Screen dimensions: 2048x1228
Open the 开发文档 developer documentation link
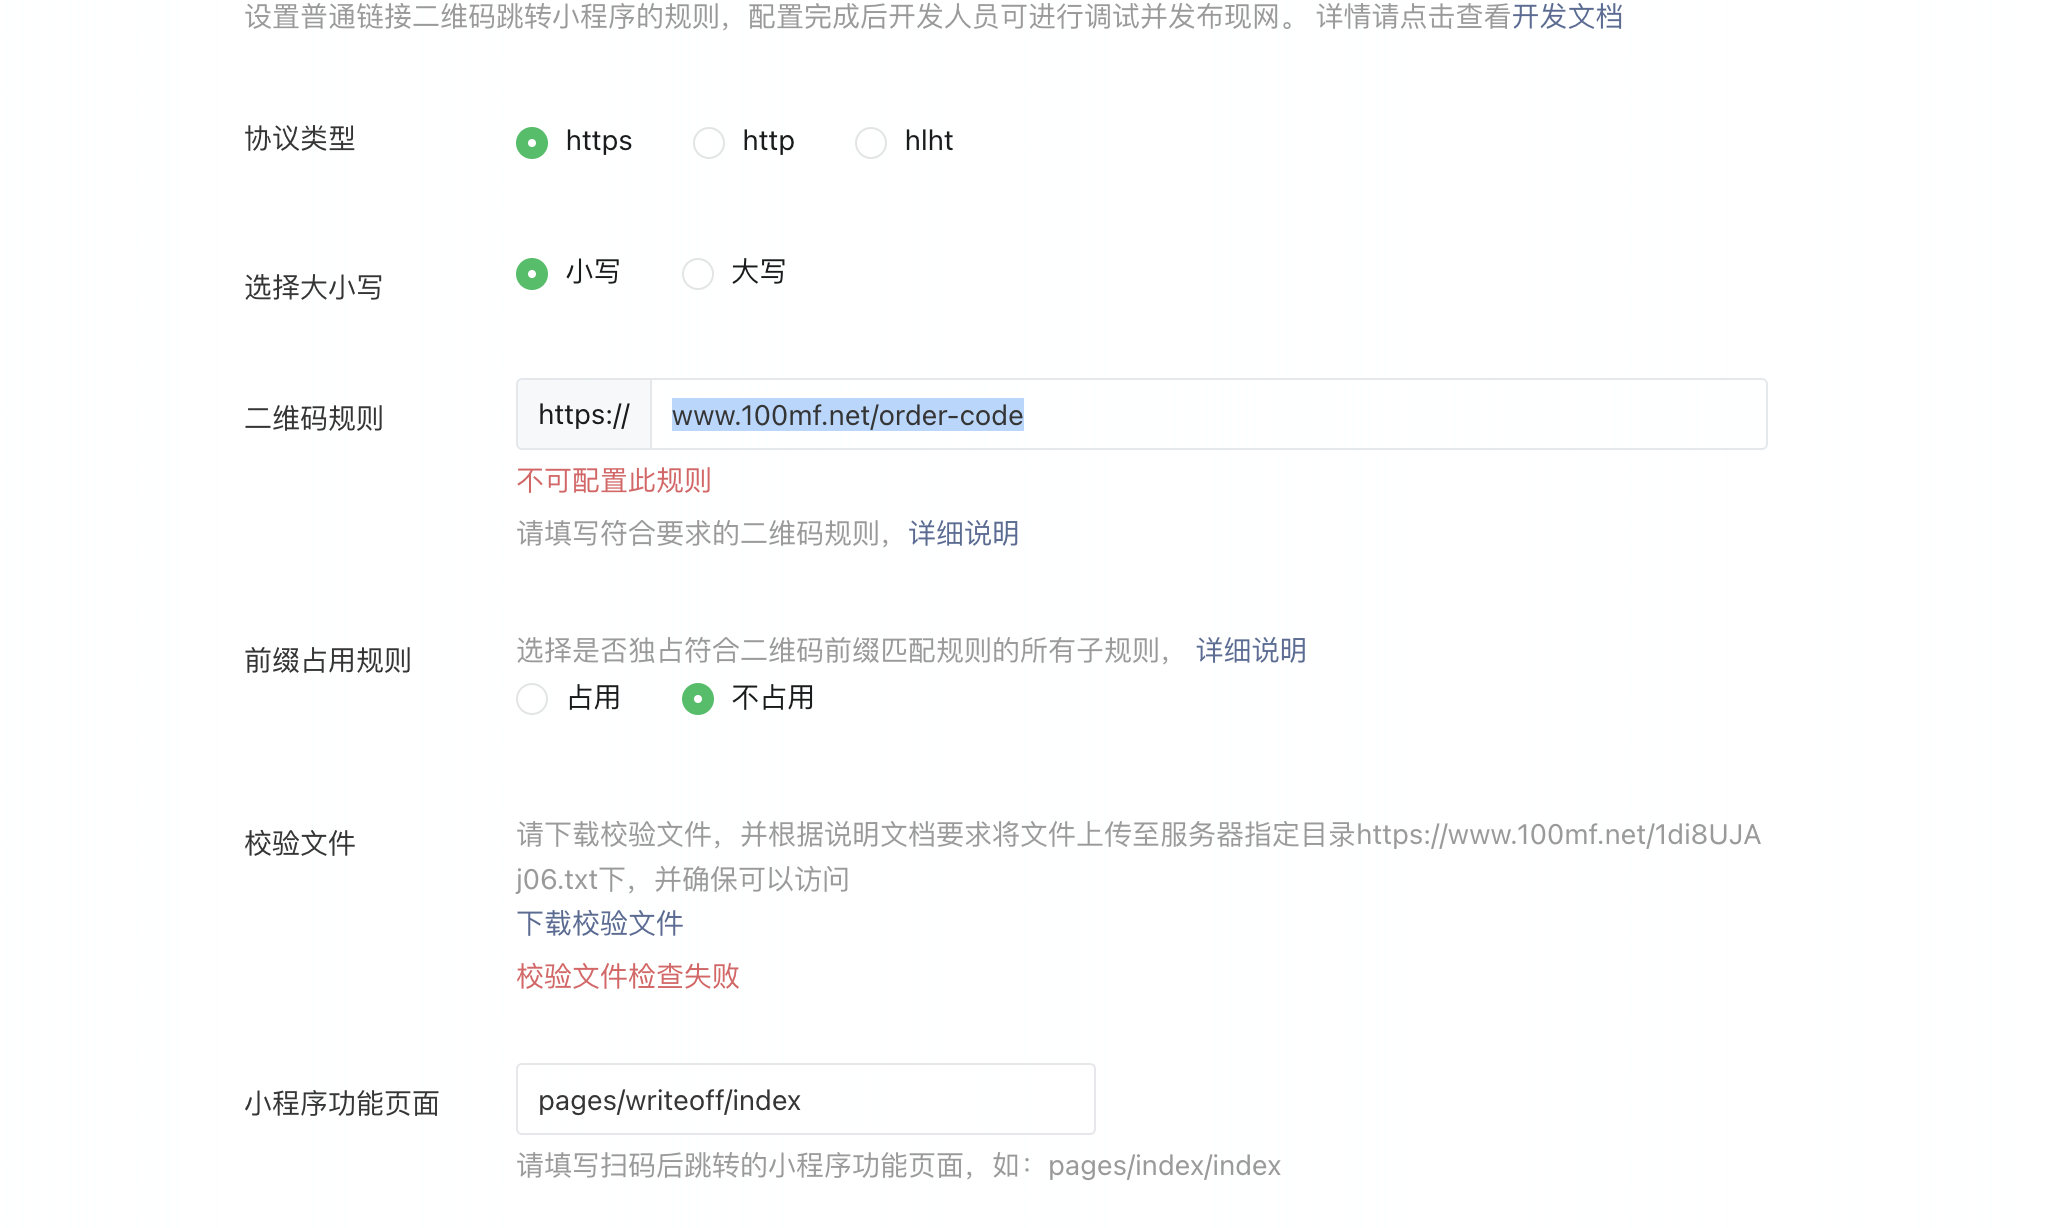(1566, 17)
